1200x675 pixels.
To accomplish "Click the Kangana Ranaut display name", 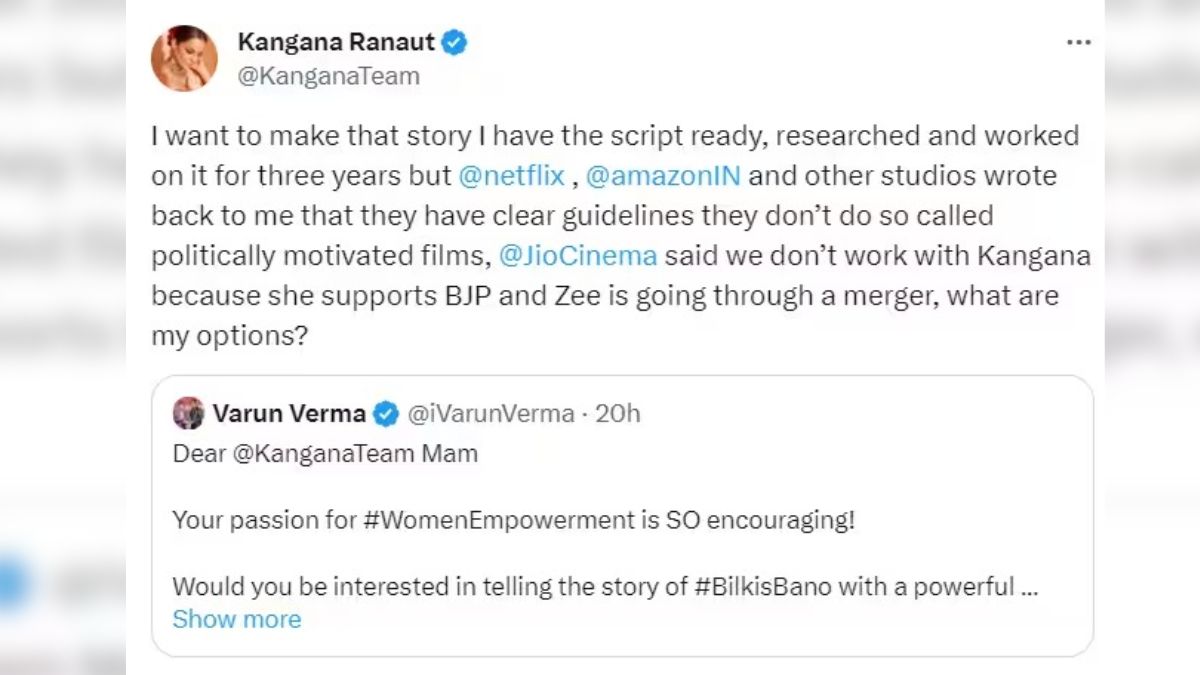I will 336,43.
